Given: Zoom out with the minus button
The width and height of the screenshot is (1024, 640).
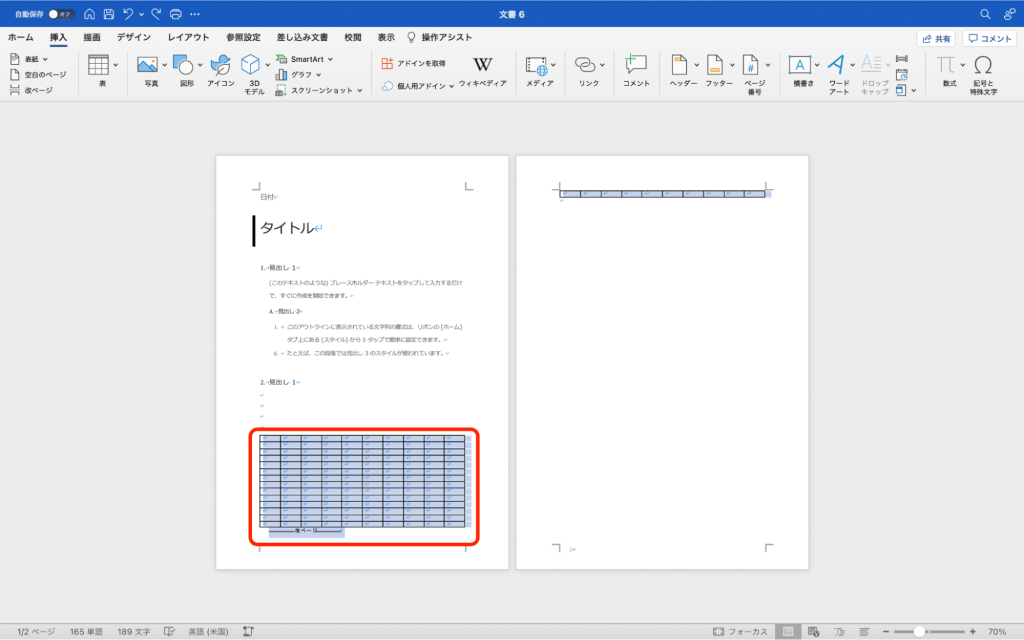Looking at the screenshot, I should pyautogui.click(x=886, y=632).
